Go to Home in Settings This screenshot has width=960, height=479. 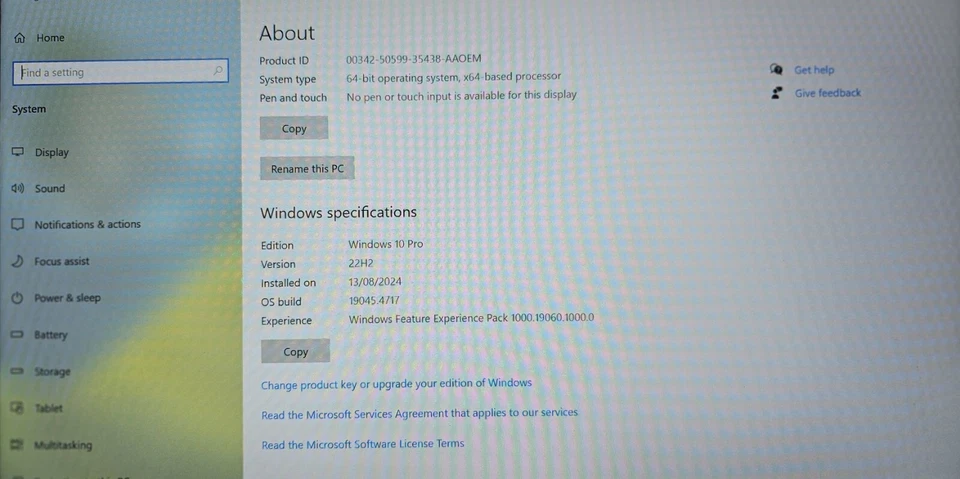[50, 38]
